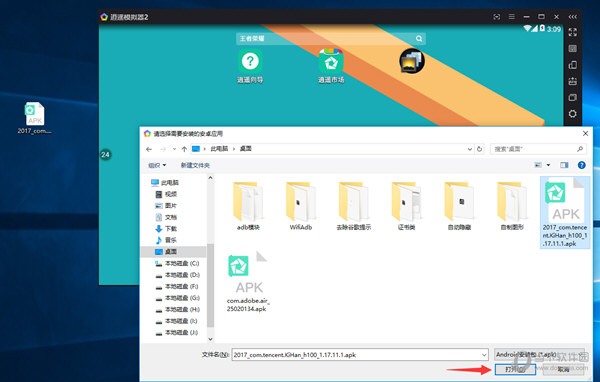Refresh the folder view
The image size is (600, 382).
tap(479, 149)
